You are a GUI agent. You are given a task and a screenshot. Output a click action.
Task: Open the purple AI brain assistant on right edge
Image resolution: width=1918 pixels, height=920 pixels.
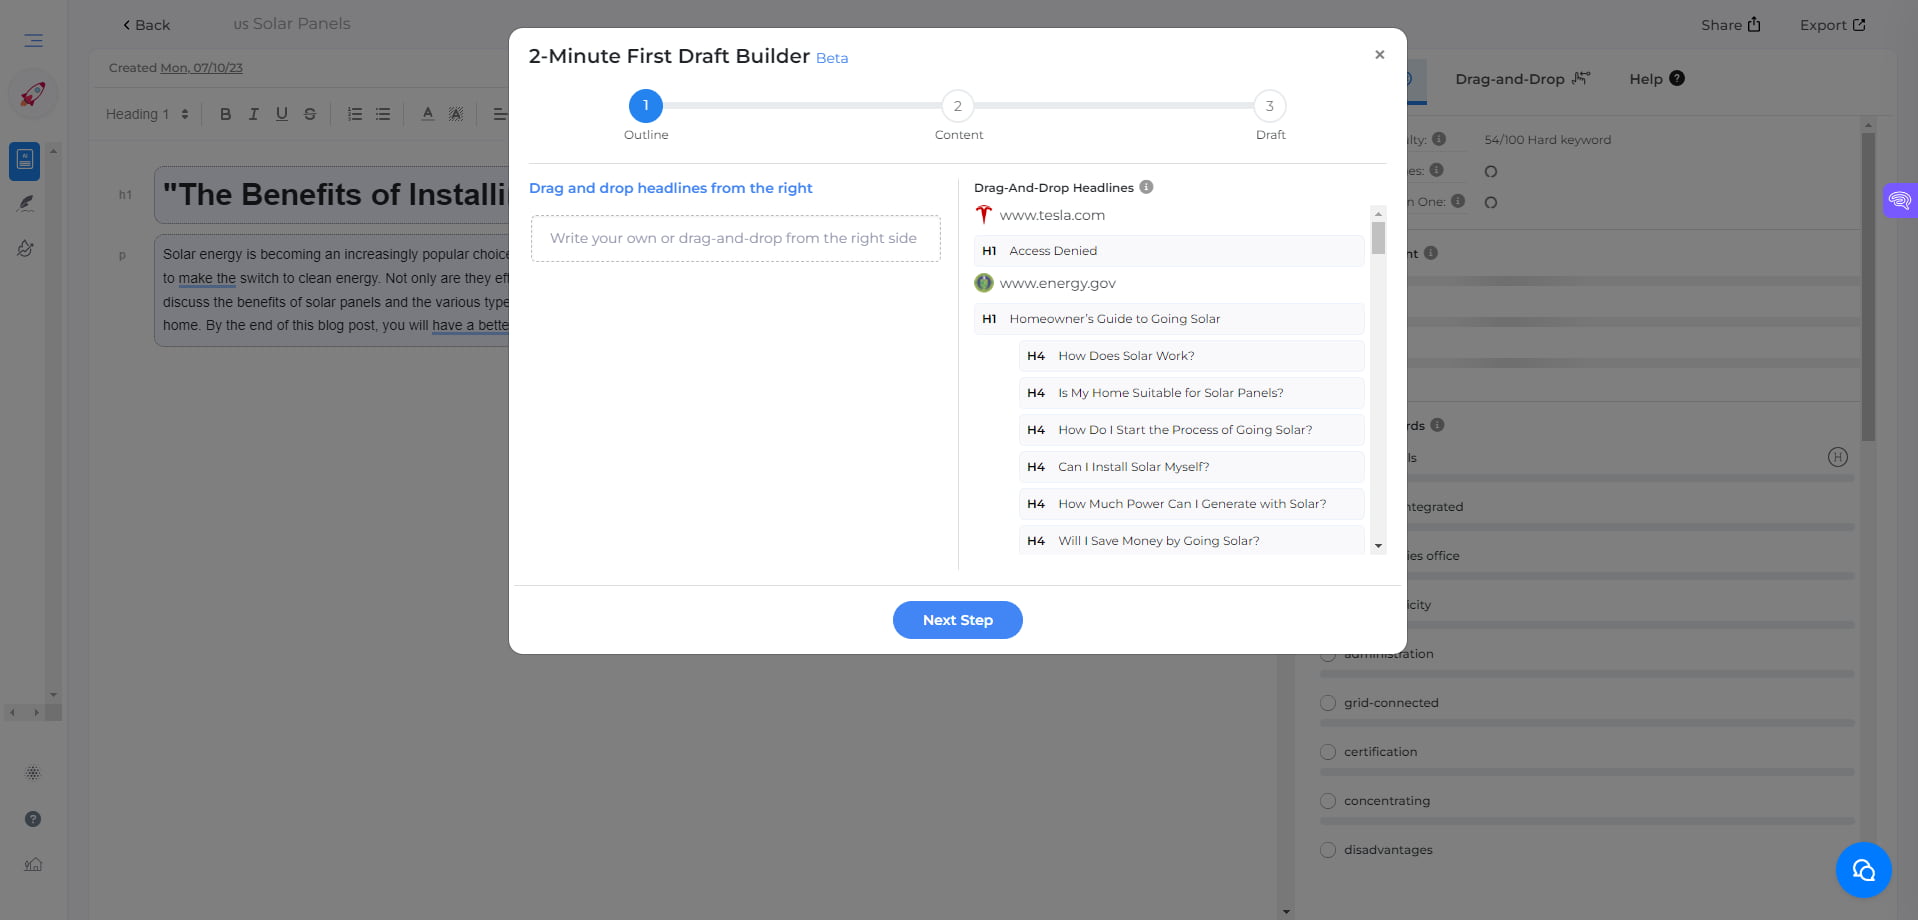[x=1901, y=200]
